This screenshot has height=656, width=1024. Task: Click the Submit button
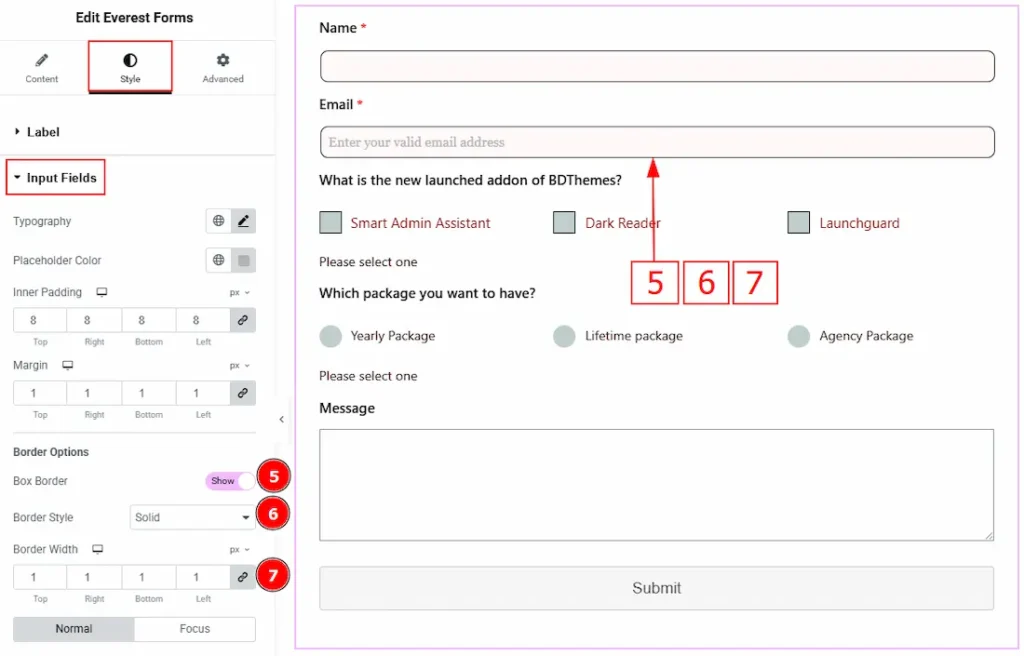[x=656, y=588]
